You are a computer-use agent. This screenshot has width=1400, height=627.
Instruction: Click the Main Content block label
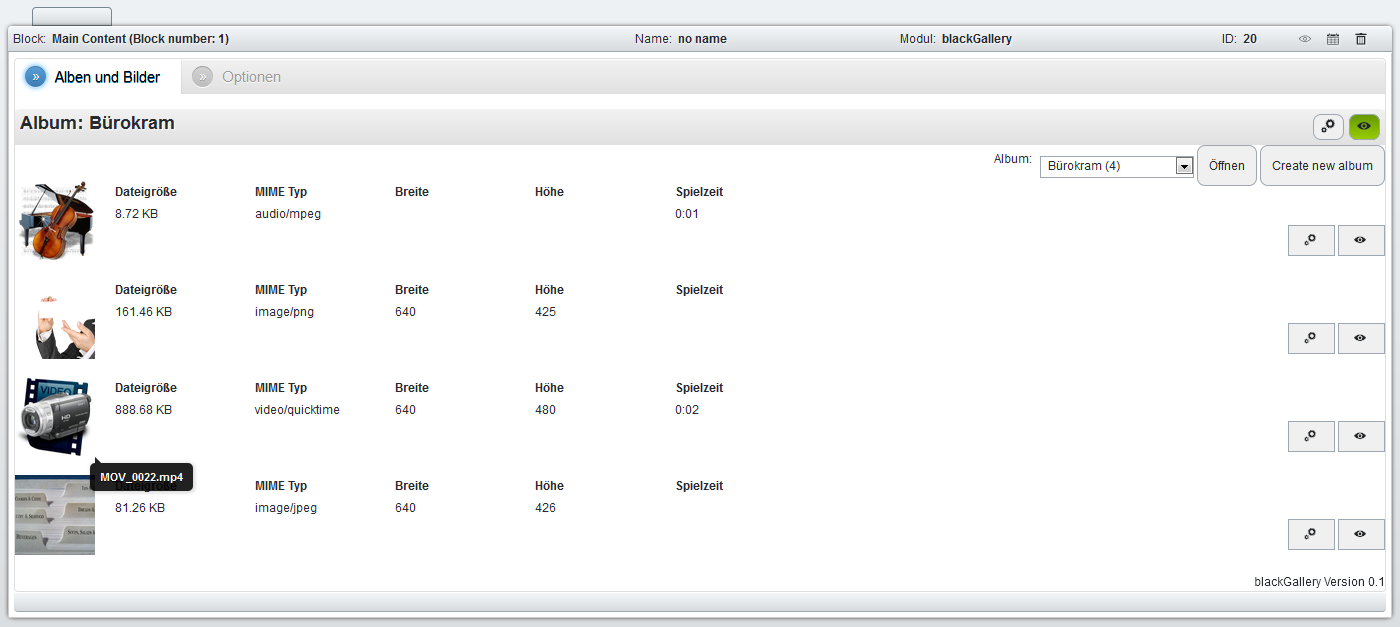coord(121,39)
